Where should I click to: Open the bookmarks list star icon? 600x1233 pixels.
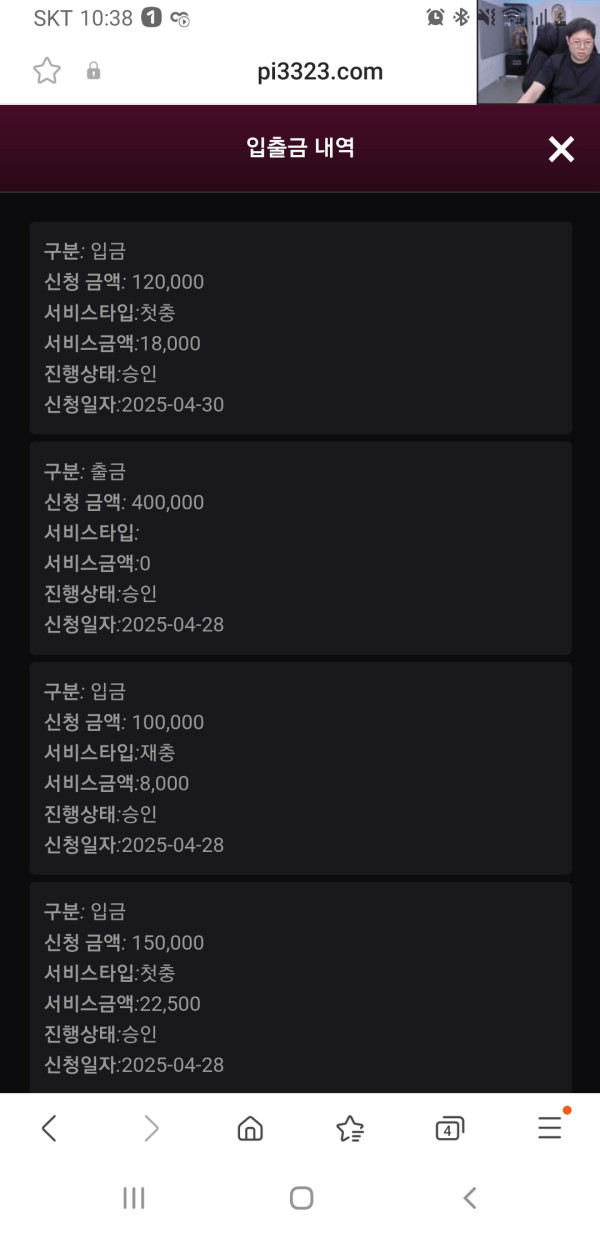pyautogui.click(x=350, y=1129)
